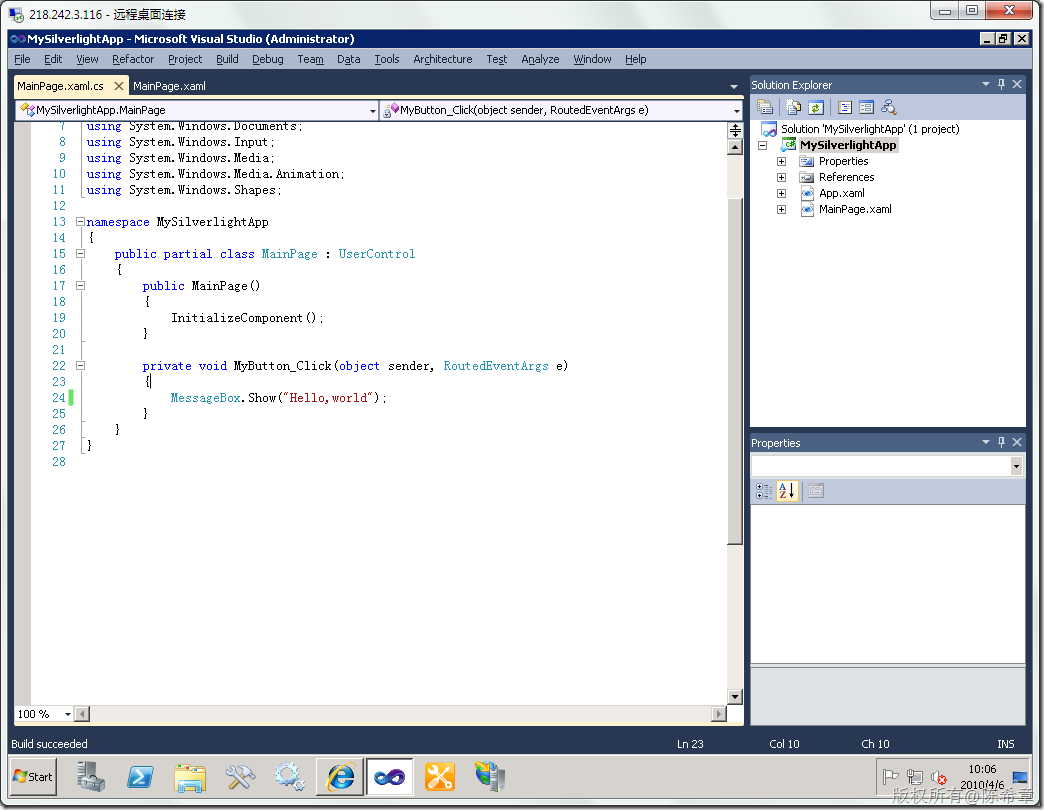
Task: Click the Properties icon in Solution Explorer toolbar
Action: [765, 107]
